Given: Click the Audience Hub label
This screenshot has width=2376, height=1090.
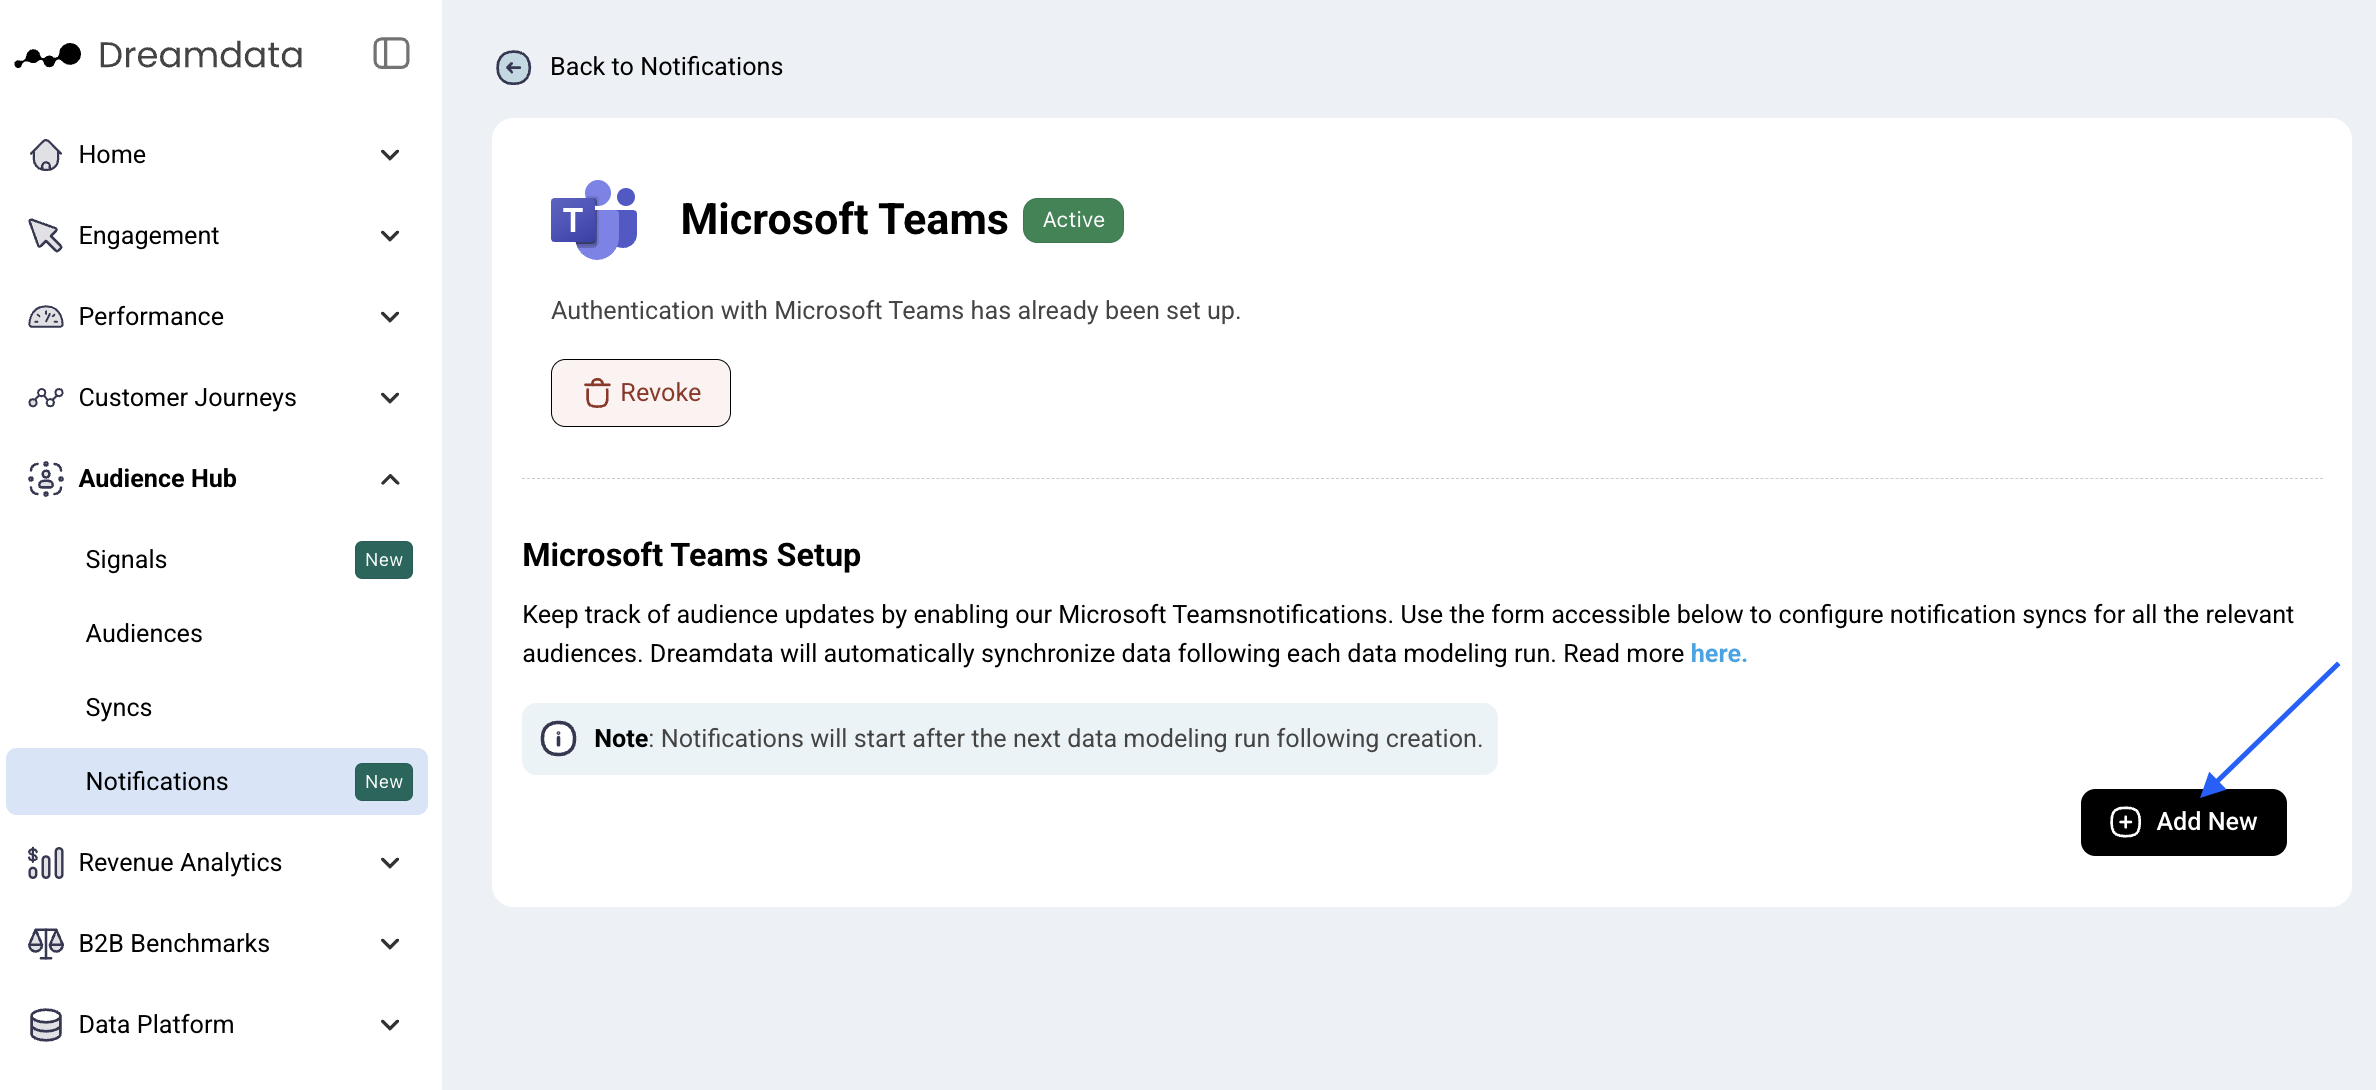Looking at the screenshot, I should (x=158, y=479).
